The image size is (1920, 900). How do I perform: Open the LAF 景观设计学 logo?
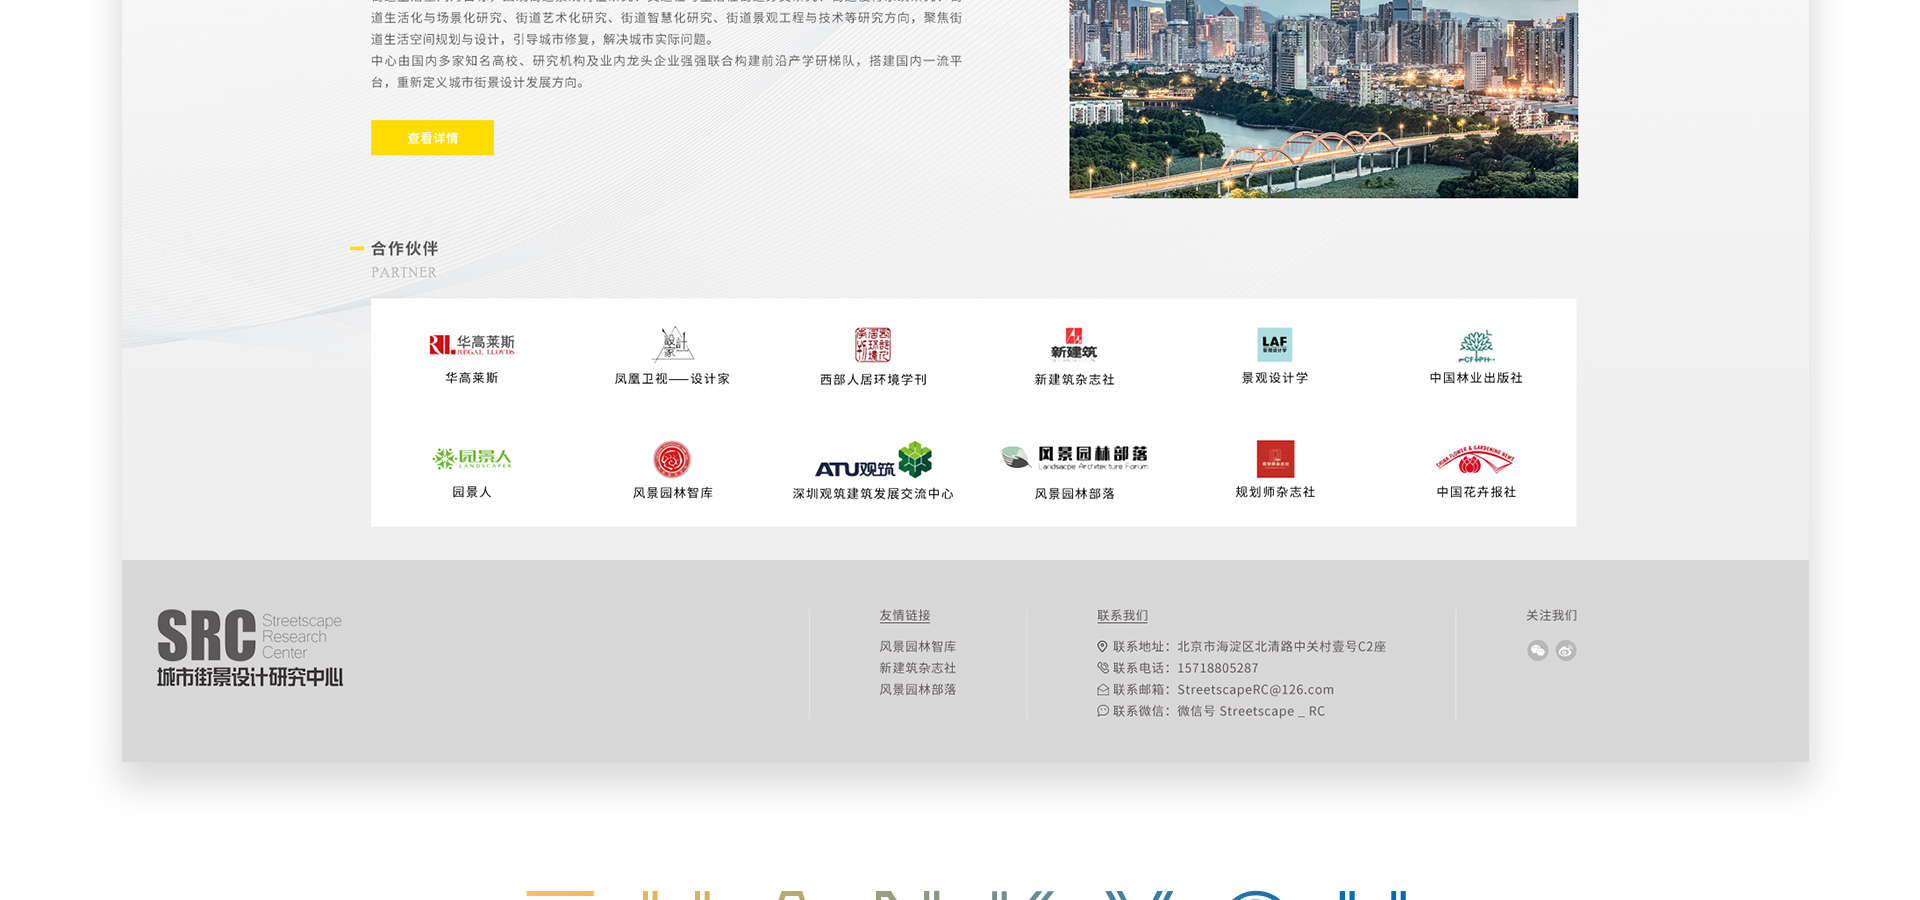[x=1274, y=344]
